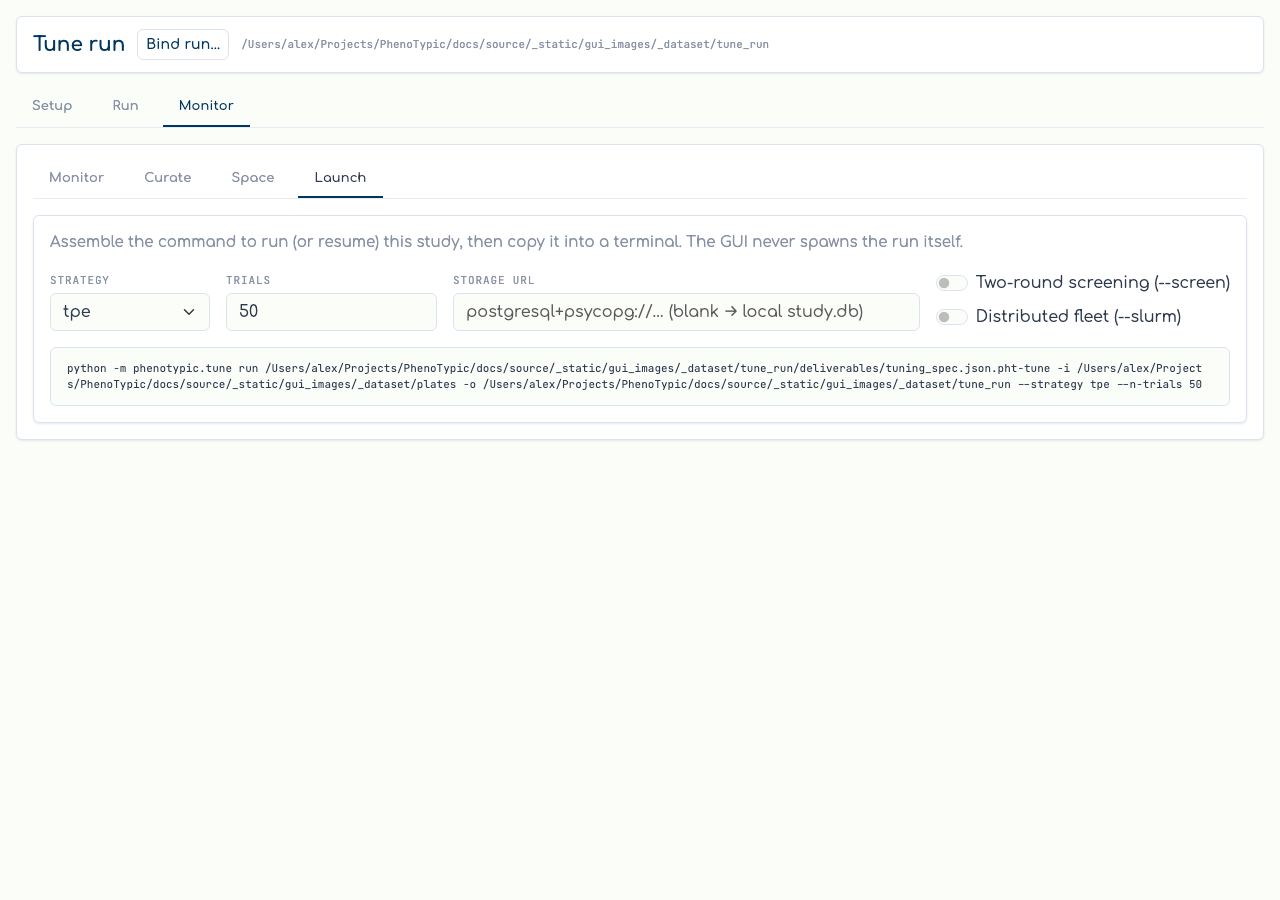Viewport: 1280px width, 900px height.
Task: Click the Distributed fleet (--slurm) label
Action: [x=1078, y=317]
